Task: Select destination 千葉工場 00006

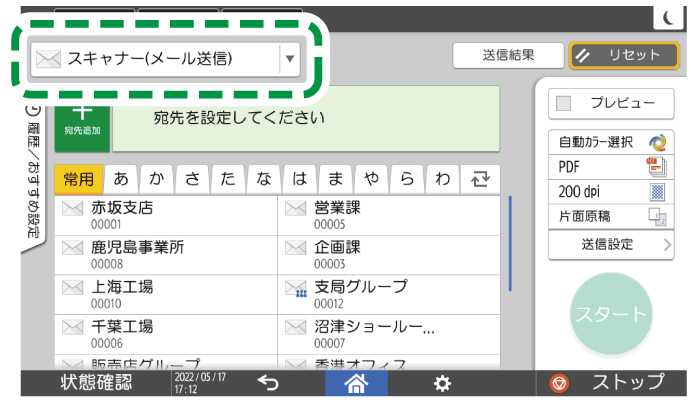Action: (166, 334)
